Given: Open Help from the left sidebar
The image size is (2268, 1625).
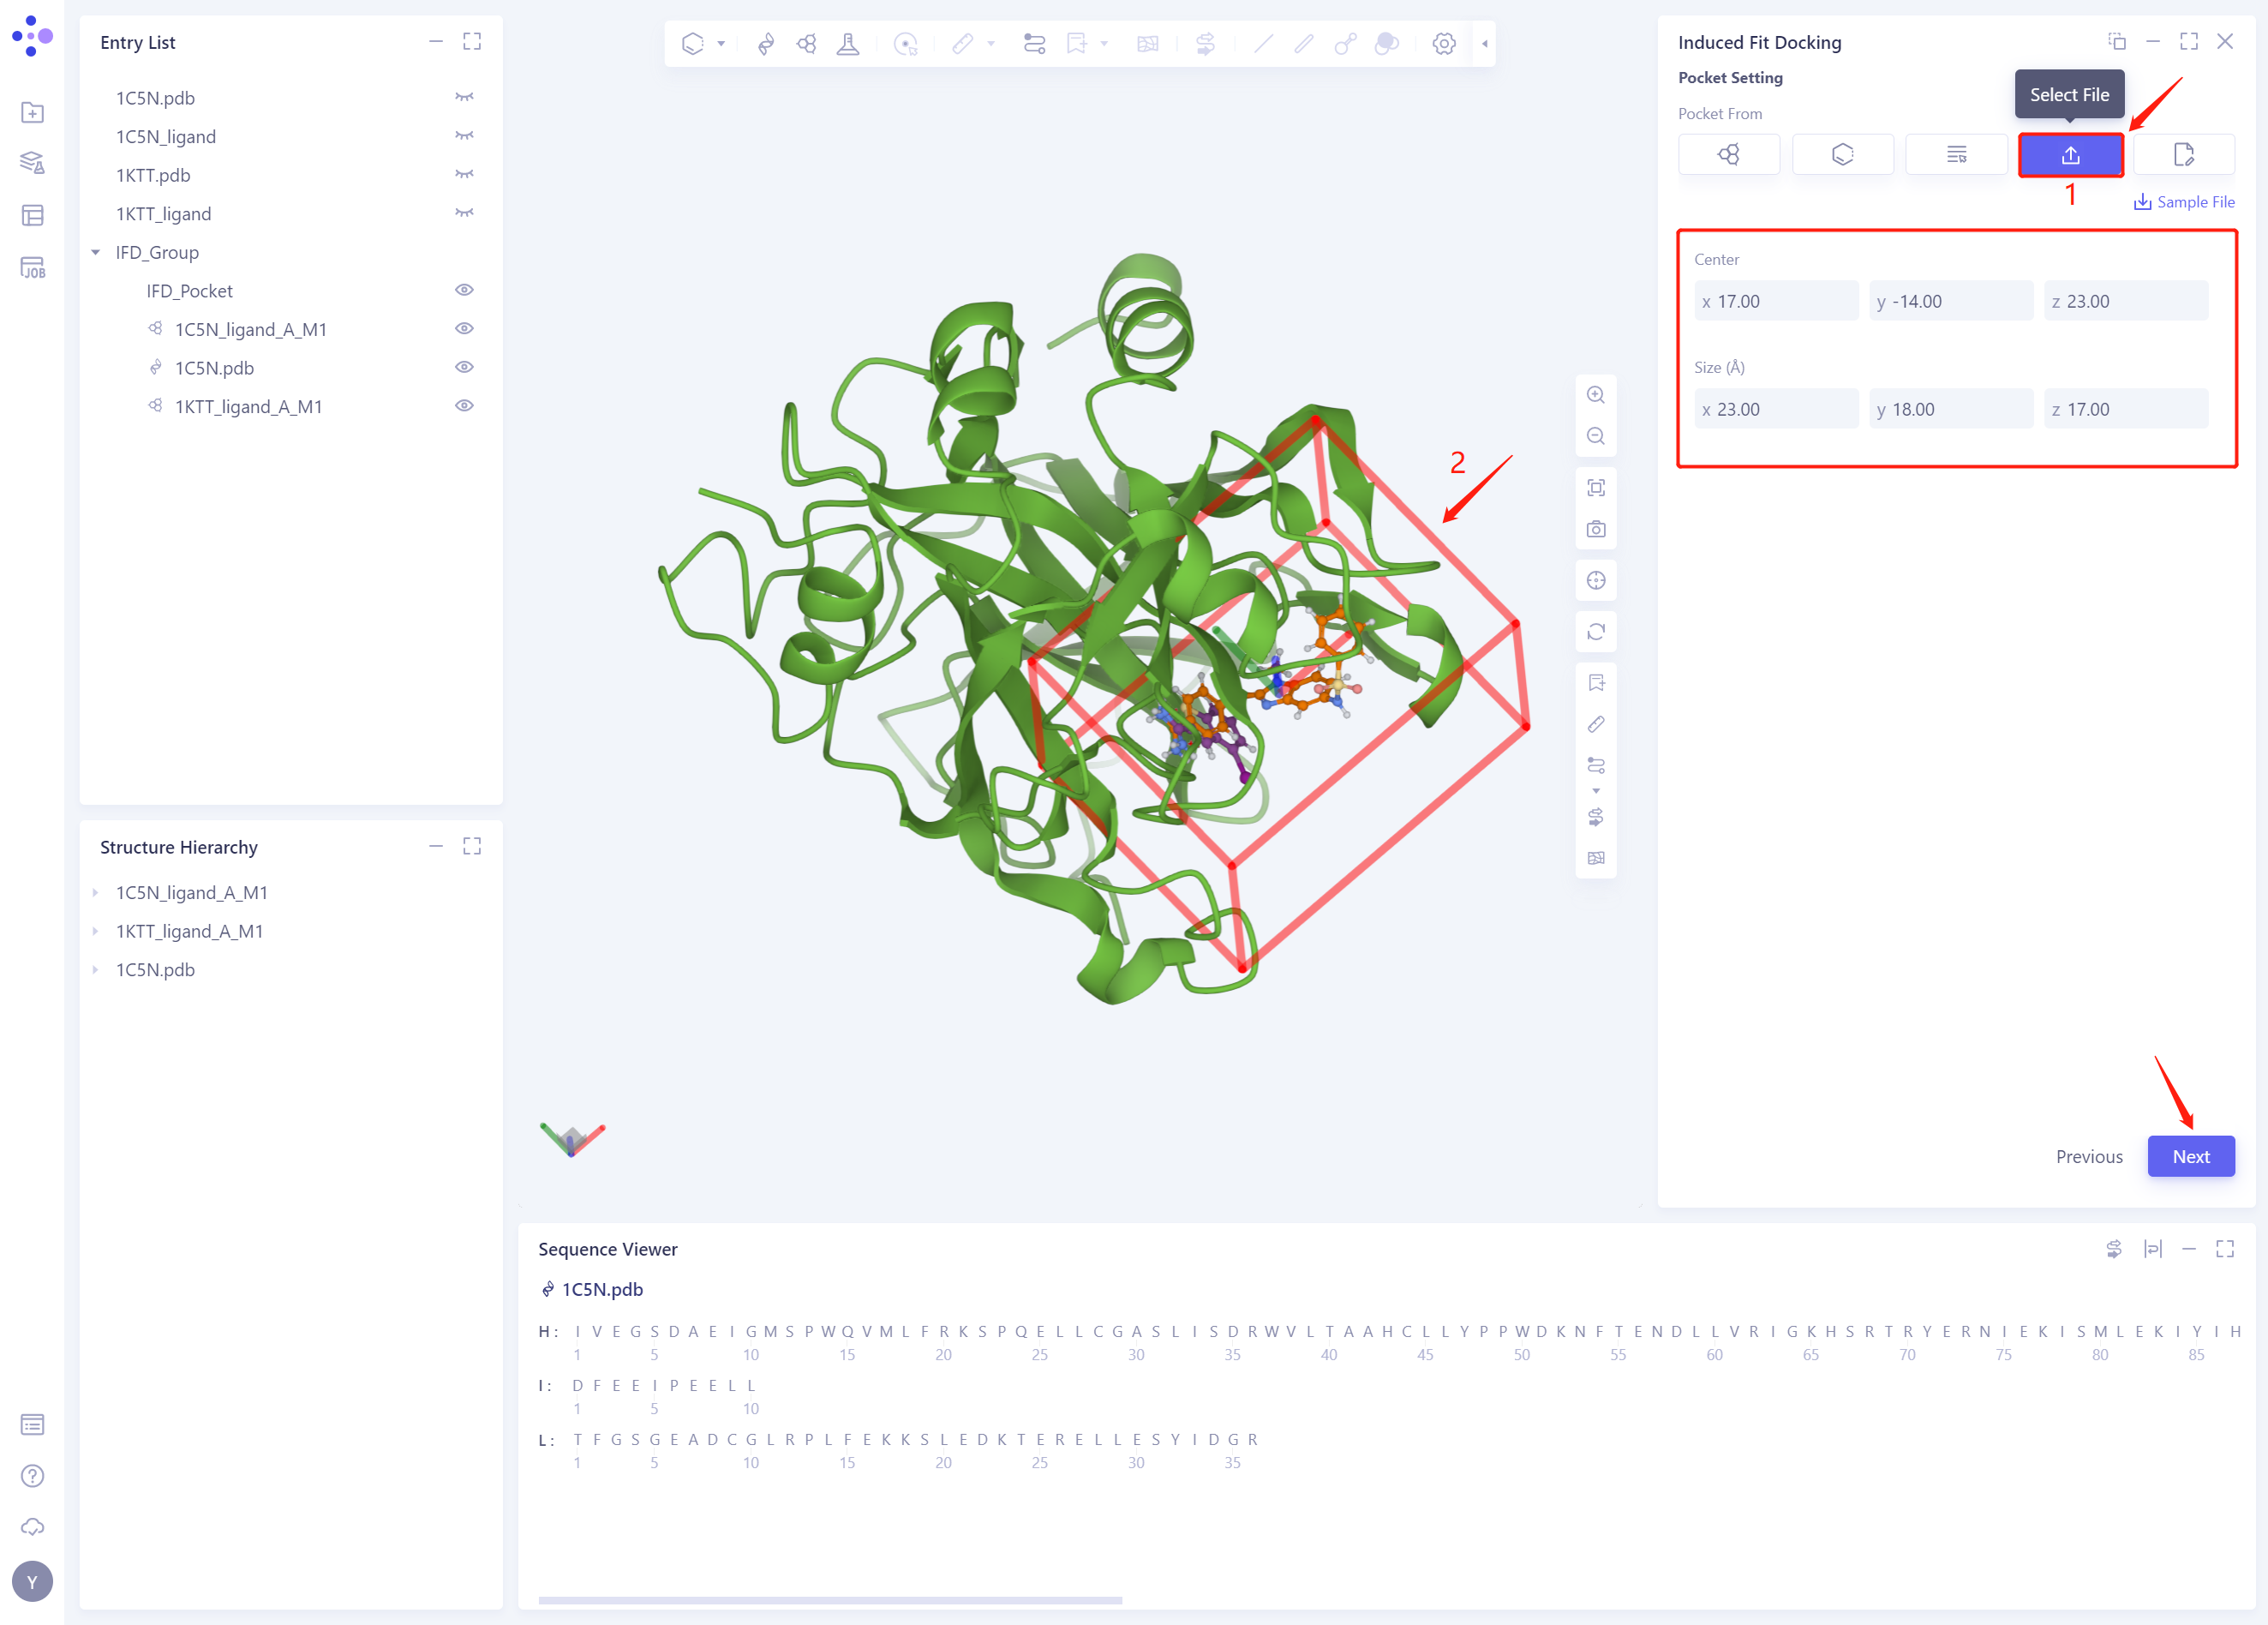Looking at the screenshot, I should pyautogui.click(x=33, y=1475).
